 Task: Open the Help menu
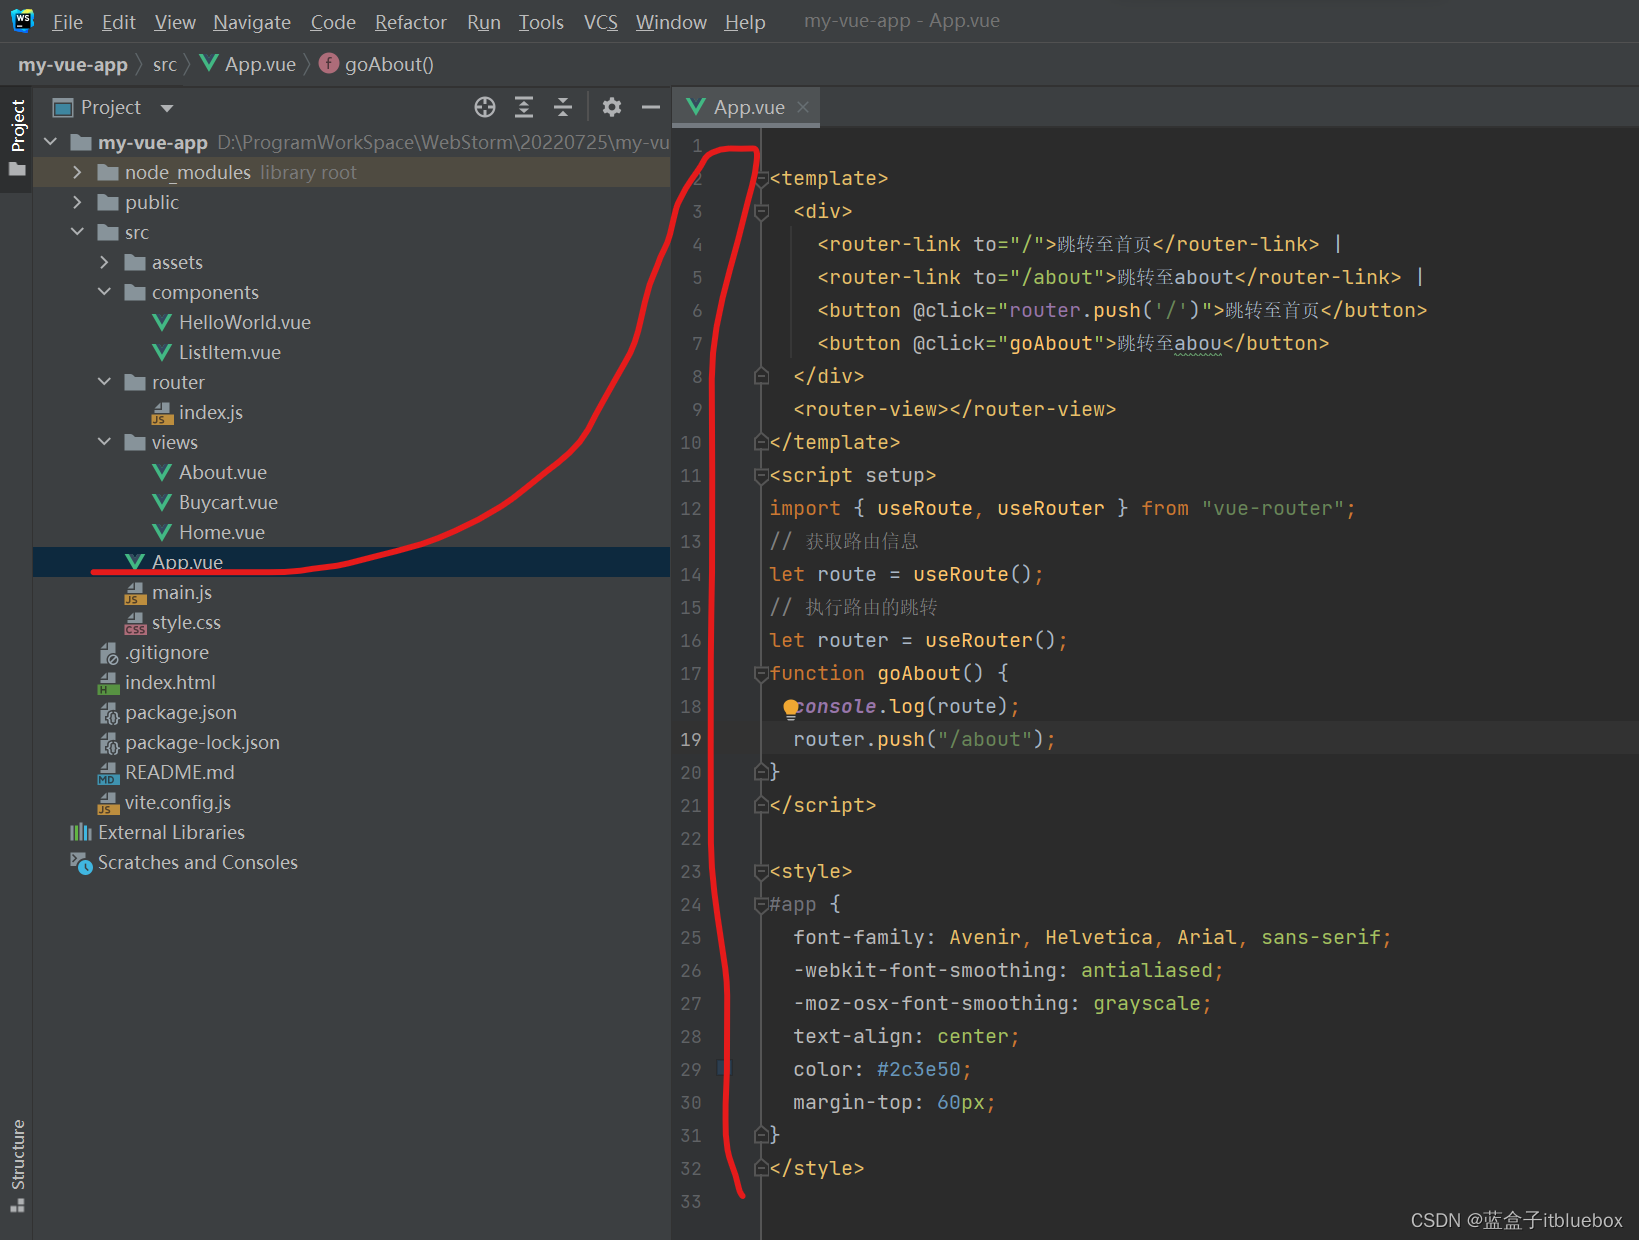(745, 22)
